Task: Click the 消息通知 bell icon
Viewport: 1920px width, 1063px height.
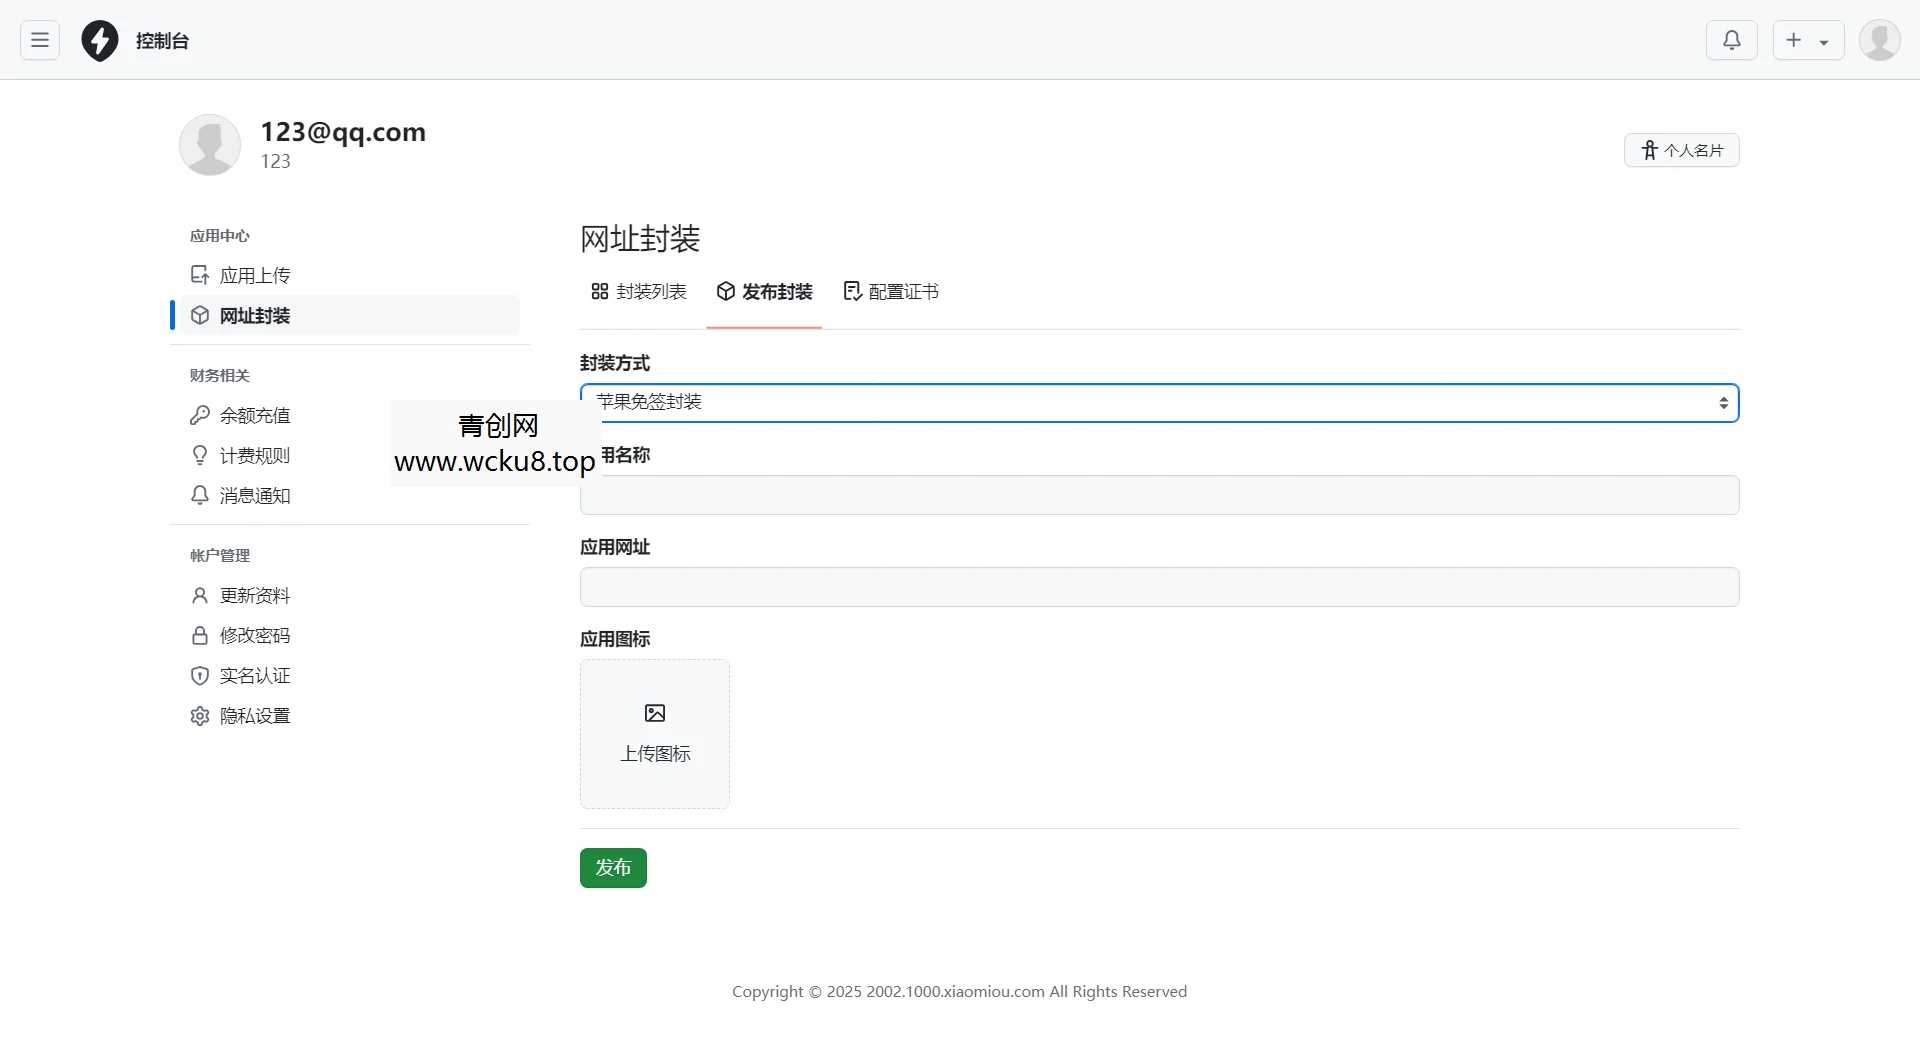Action: tap(200, 495)
